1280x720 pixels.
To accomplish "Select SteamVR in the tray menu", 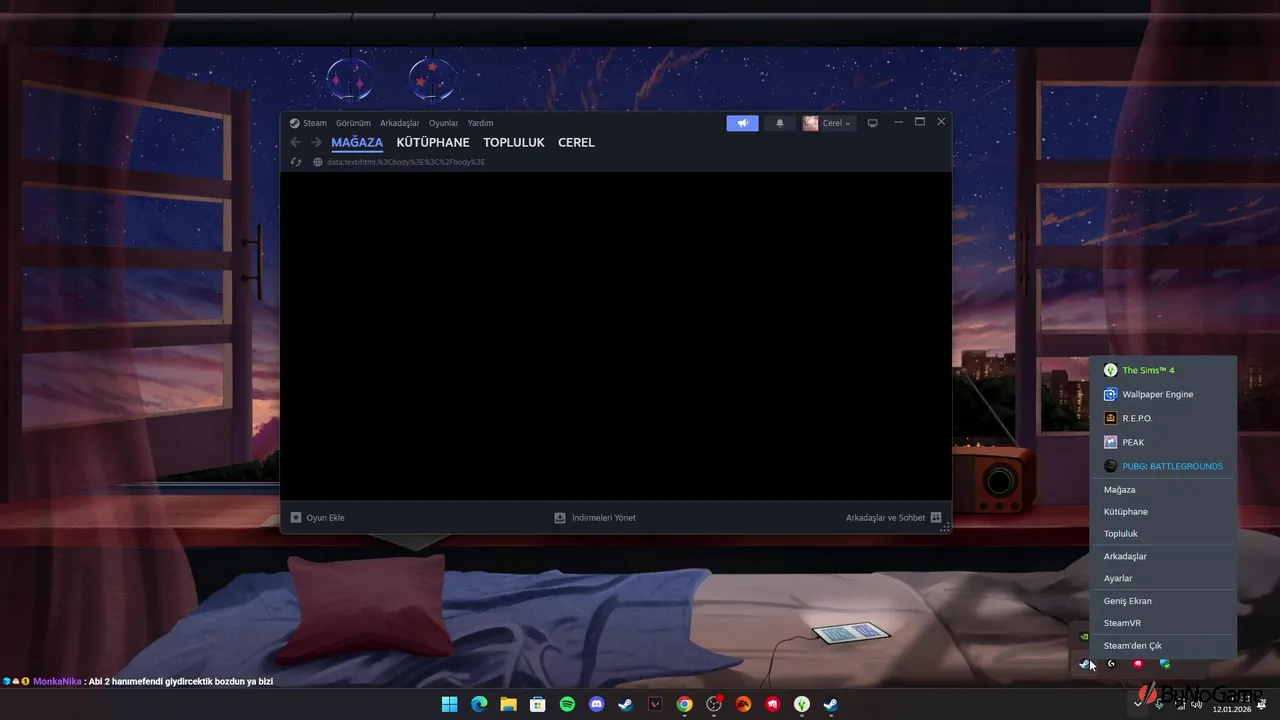I will pos(1163,623).
